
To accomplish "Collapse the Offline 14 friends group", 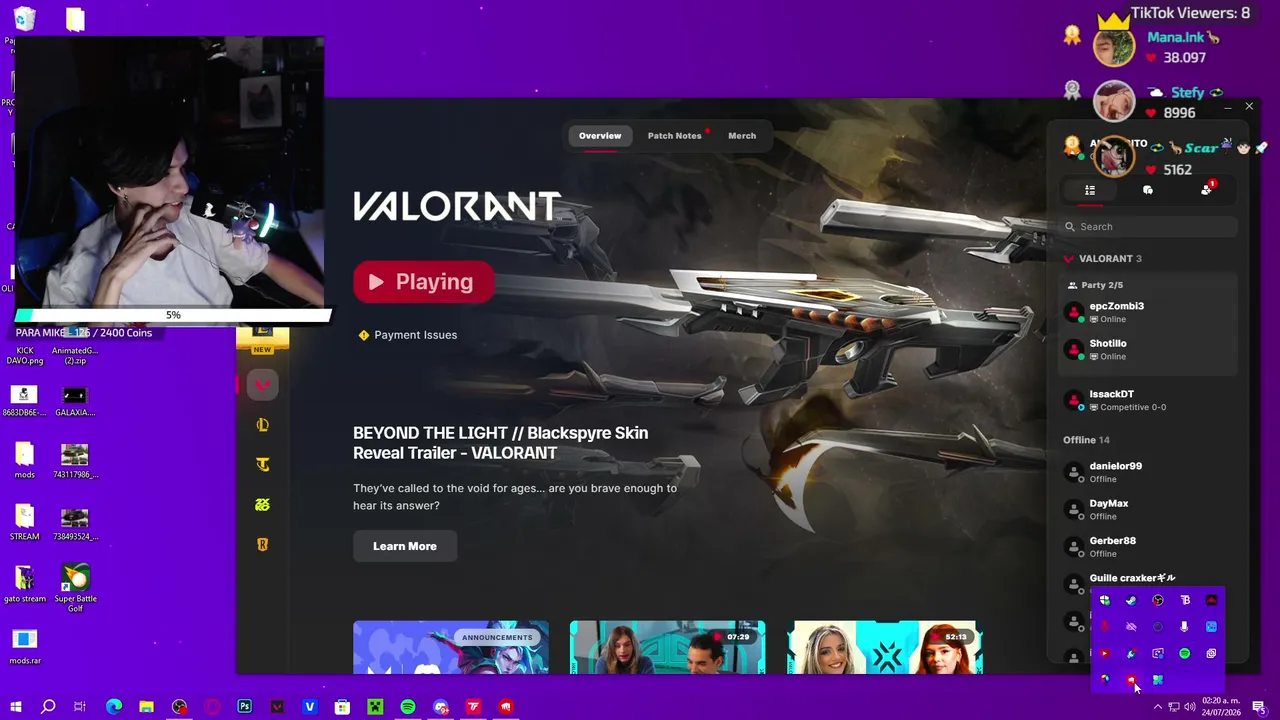I will coord(1086,440).
